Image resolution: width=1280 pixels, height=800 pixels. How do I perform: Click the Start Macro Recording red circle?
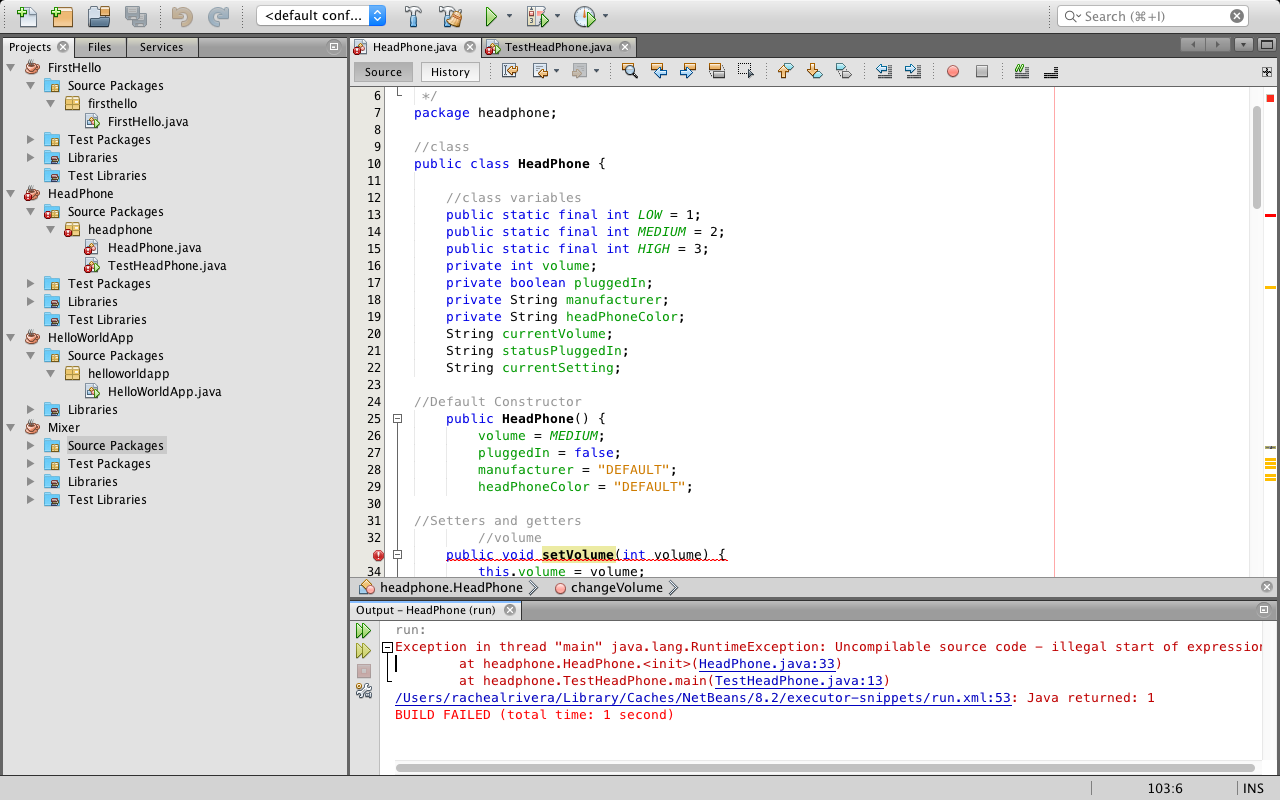point(952,71)
